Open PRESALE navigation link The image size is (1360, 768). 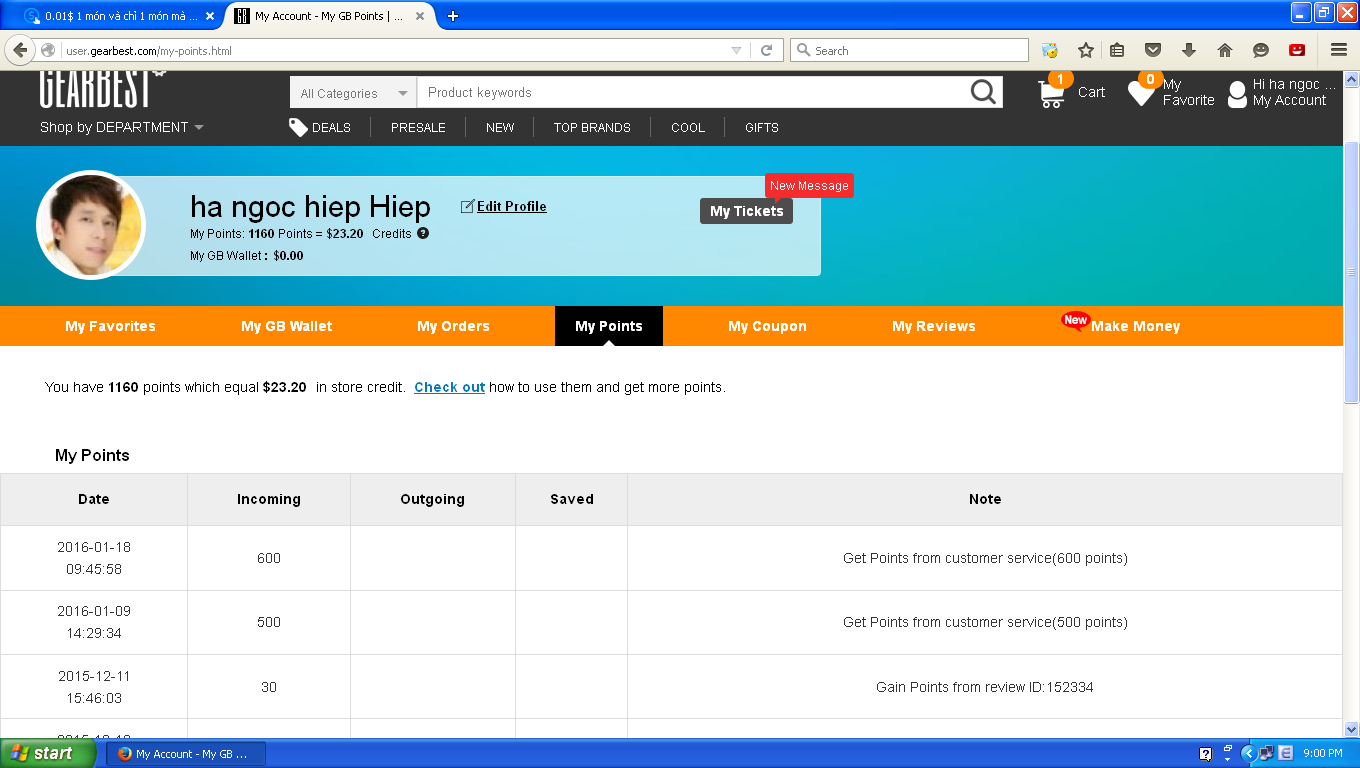point(418,127)
